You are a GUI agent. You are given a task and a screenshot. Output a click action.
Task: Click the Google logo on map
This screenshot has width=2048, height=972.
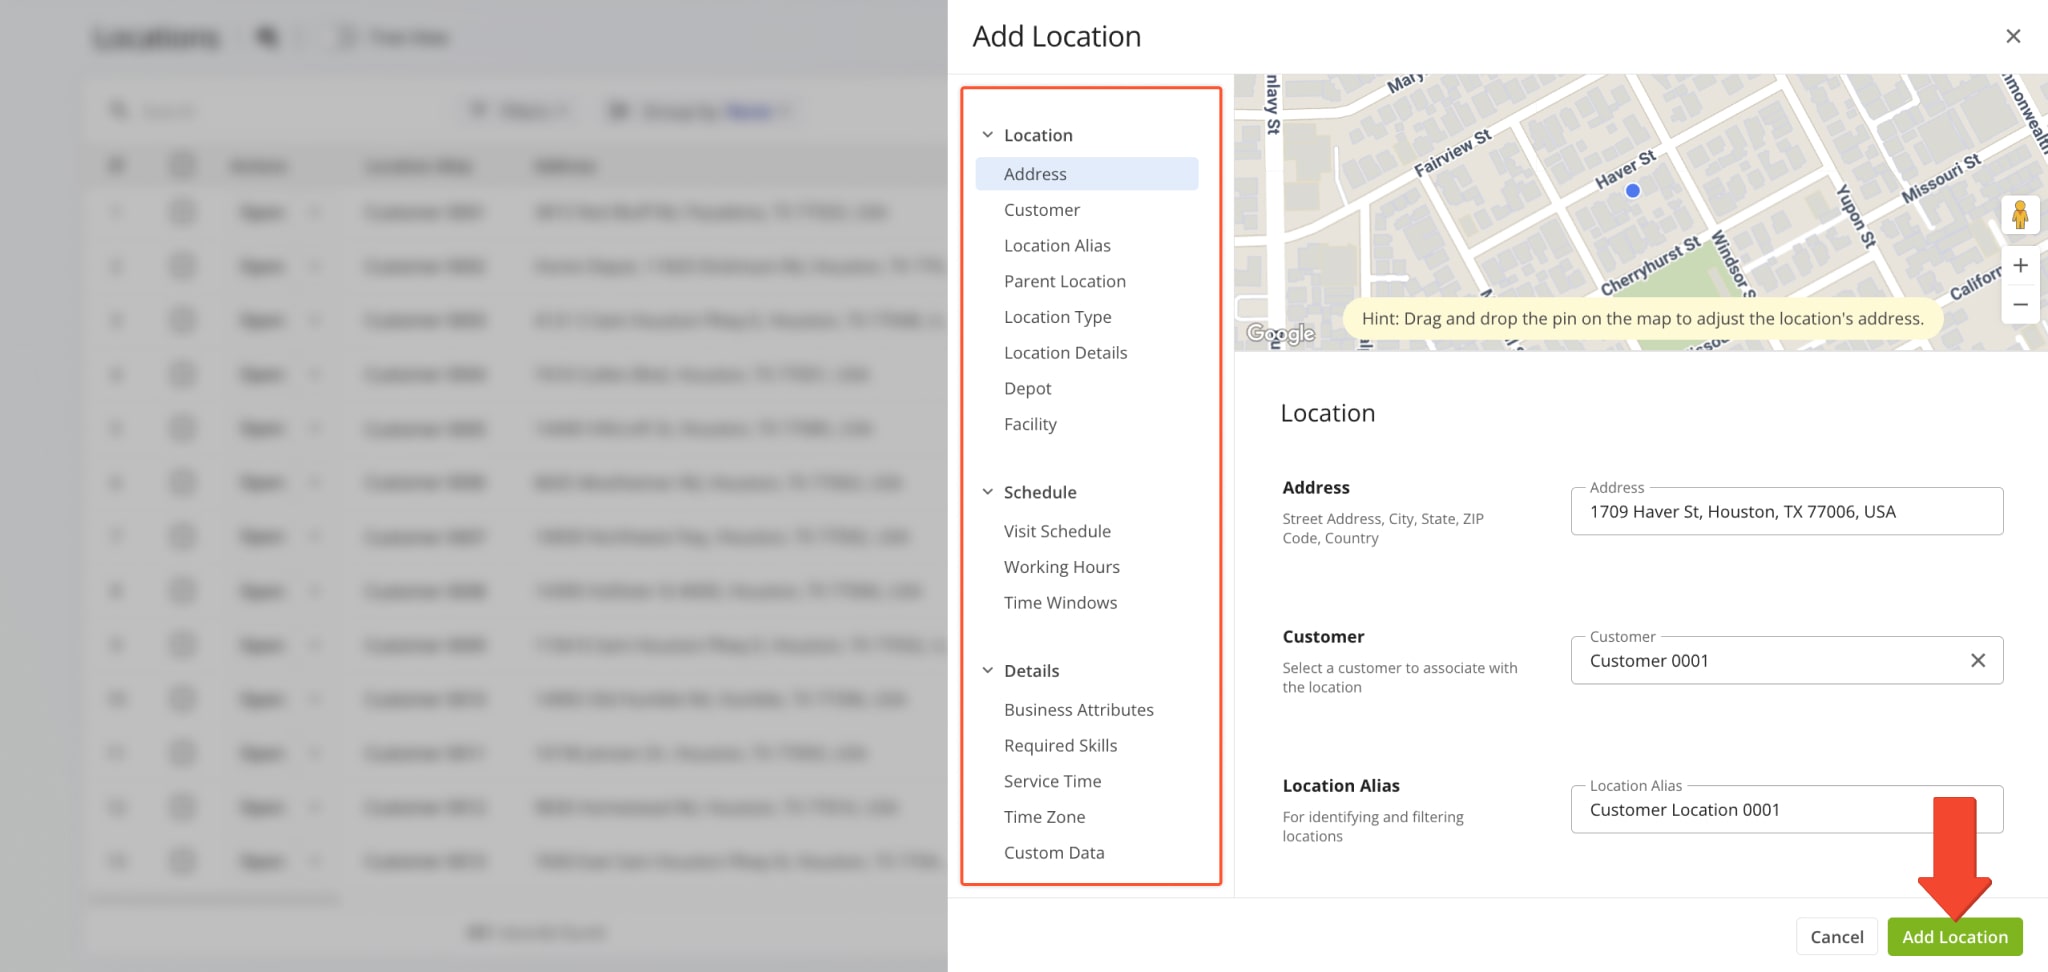point(1280,333)
